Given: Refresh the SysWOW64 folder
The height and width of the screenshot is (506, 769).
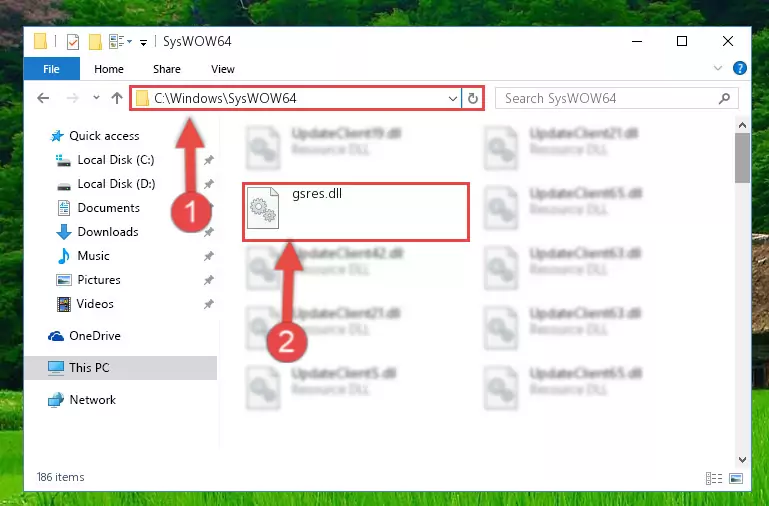Looking at the screenshot, I should click(x=473, y=99).
